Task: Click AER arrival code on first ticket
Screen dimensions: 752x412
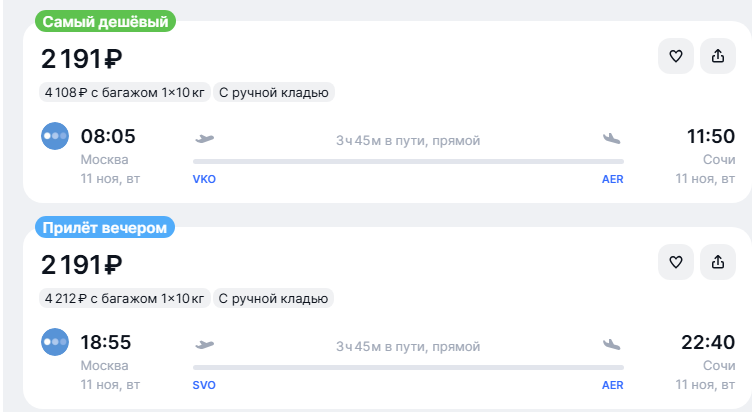Action: (x=612, y=179)
